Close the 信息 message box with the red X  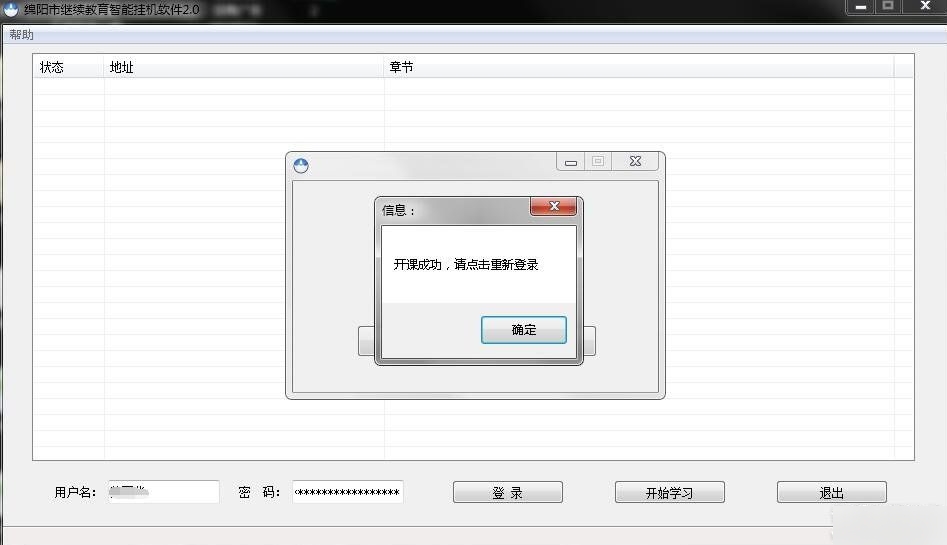554,206
